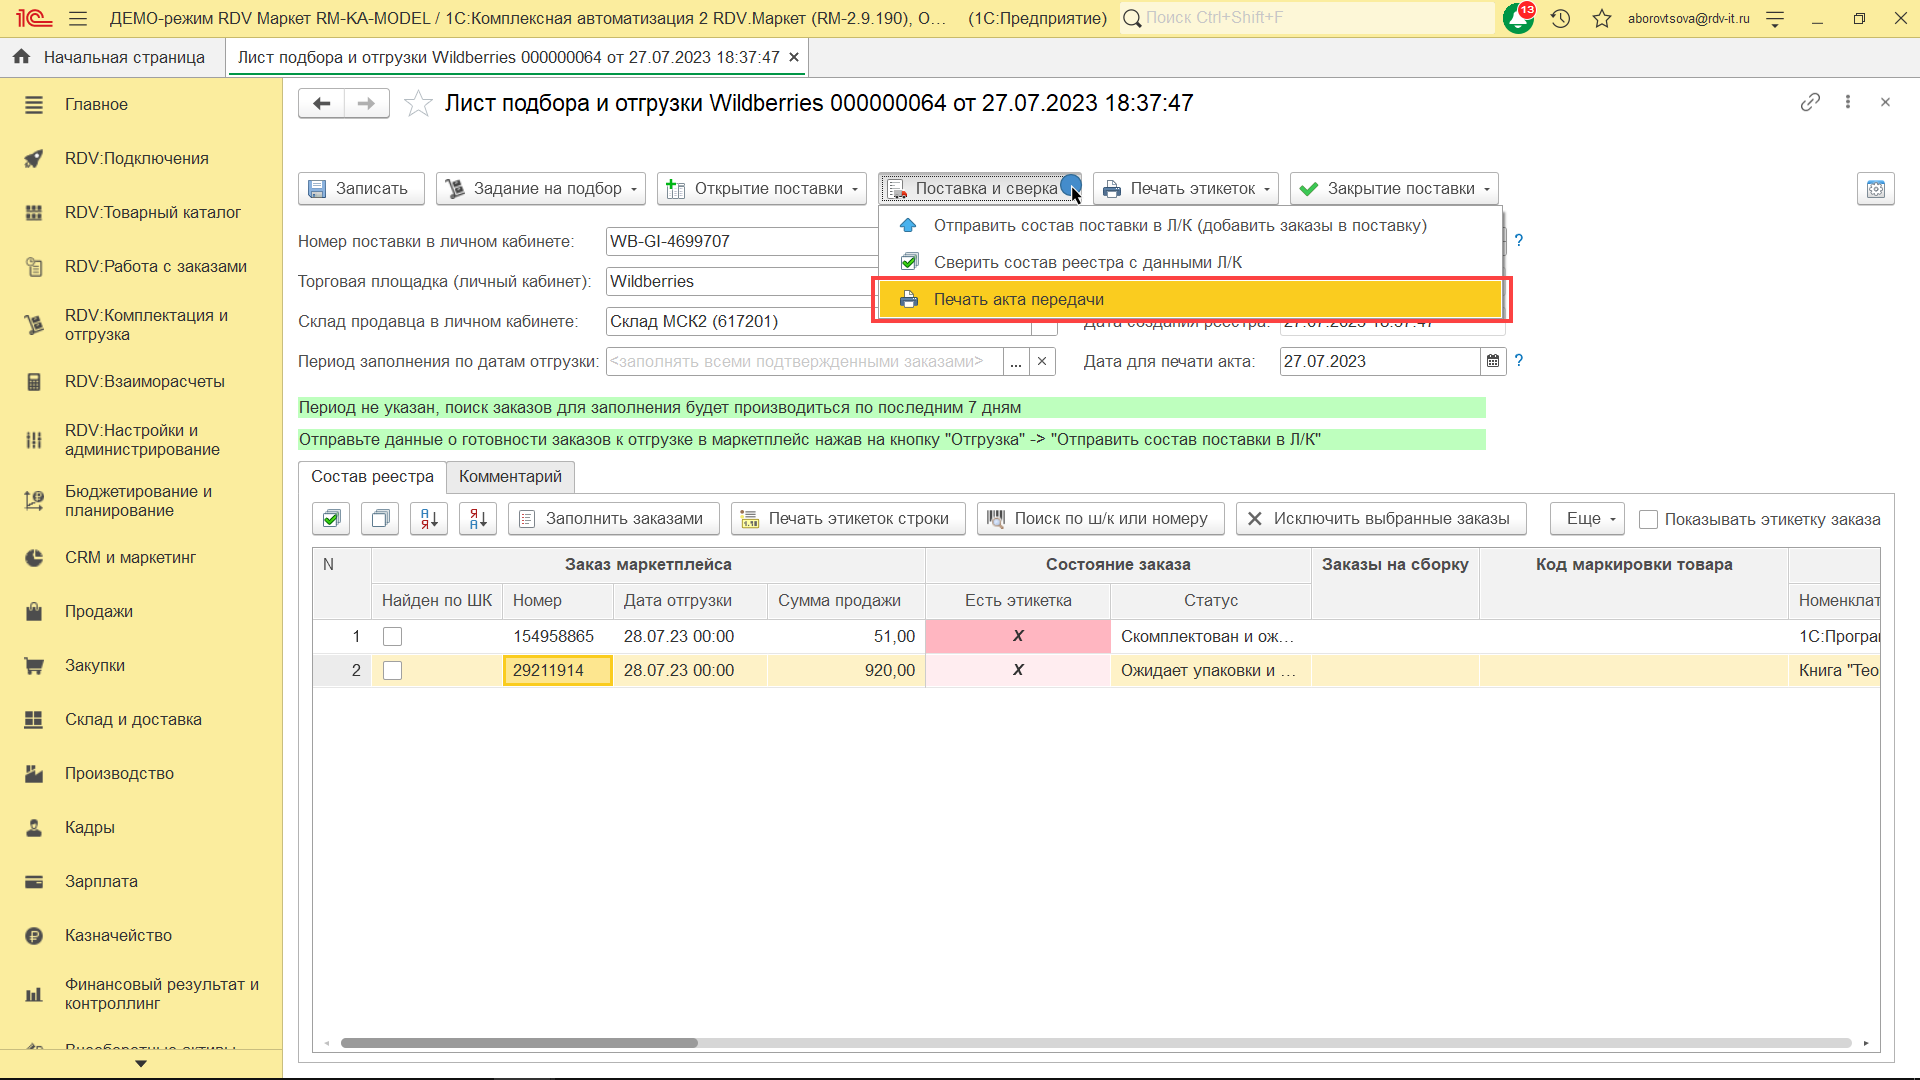
Task: Open the history clock icon
Action: [1560, 18]
